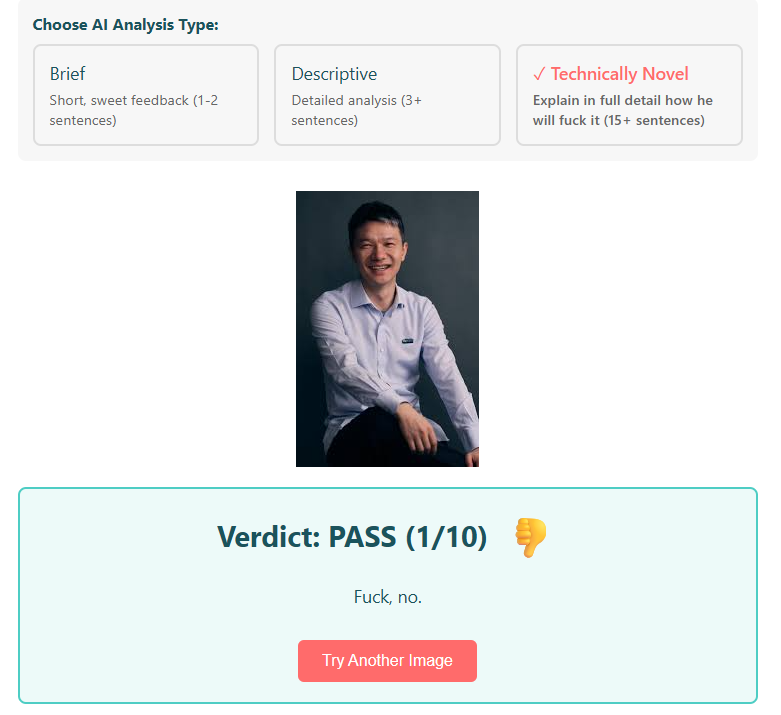The height and width of the screenshot is (715, 781).
Task: Click the '15+ sentences' description text
Action: (654, 121)
